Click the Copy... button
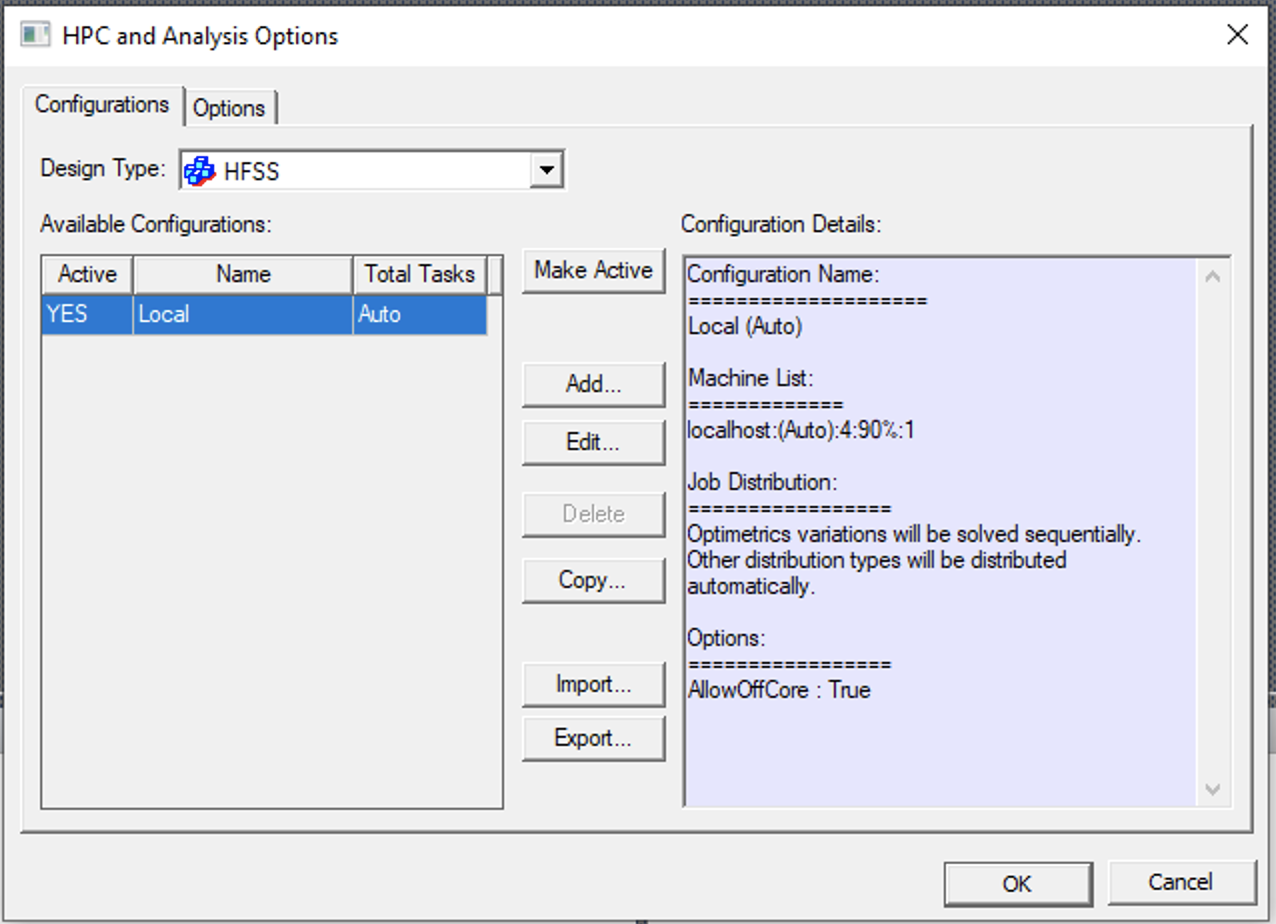Image resolution: width=1276 pixels, height=924 pixels. pos(593,580)
